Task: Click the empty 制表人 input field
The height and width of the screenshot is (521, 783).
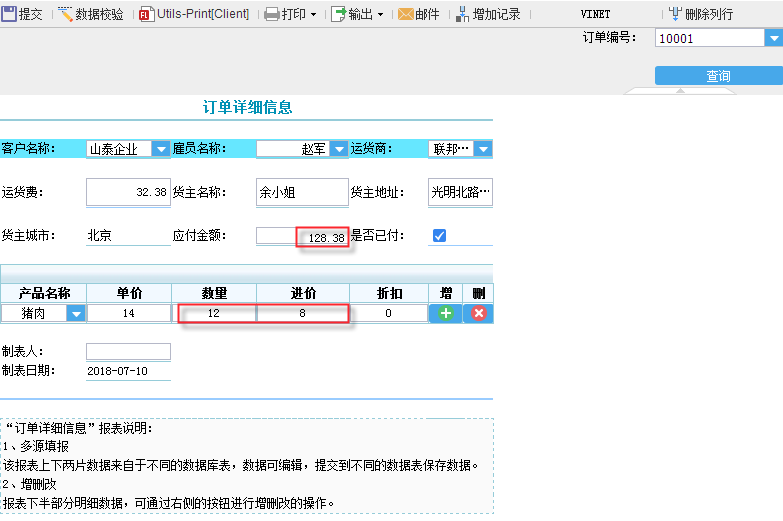Action: (128, 351)
